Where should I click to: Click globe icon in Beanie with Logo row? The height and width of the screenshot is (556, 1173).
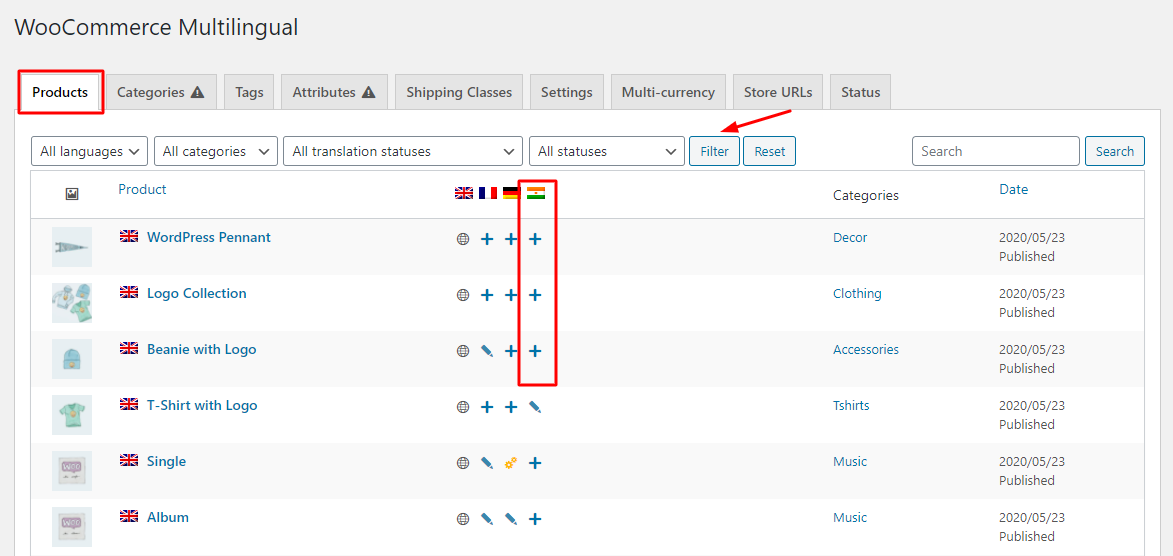(x=463, y=351)
